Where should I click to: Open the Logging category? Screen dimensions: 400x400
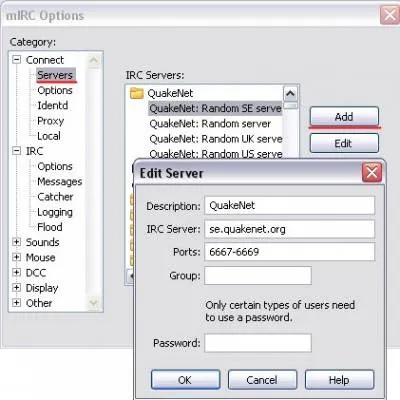tap(55, 212)
